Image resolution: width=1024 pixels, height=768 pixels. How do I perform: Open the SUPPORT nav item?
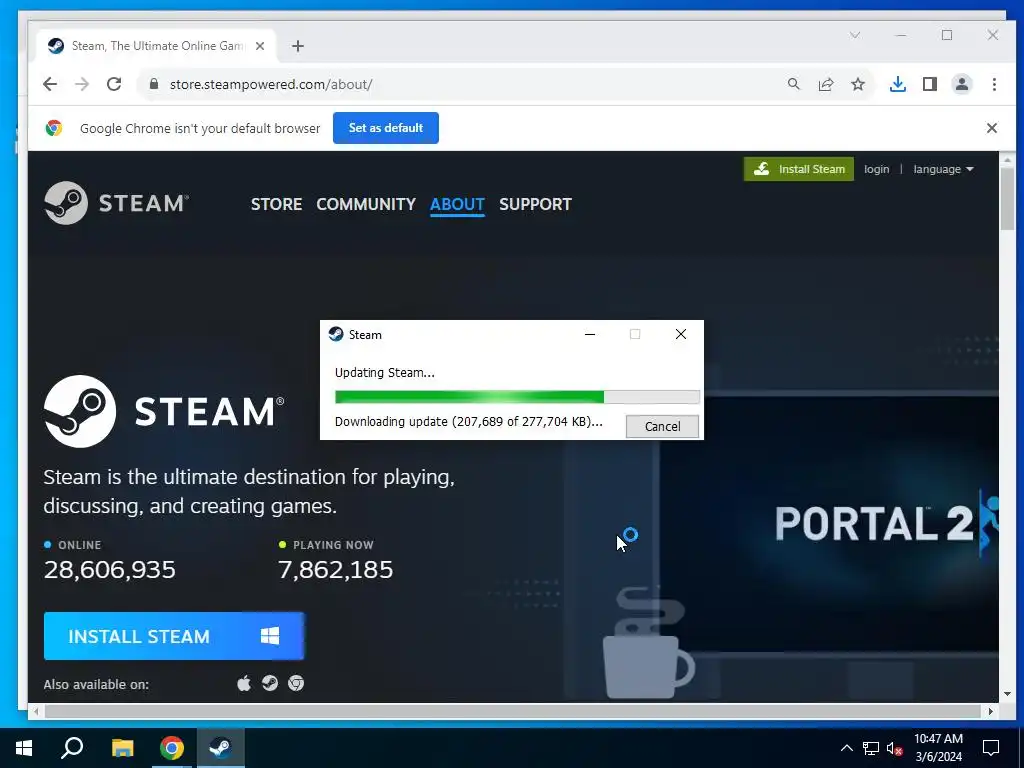[536, 204]
